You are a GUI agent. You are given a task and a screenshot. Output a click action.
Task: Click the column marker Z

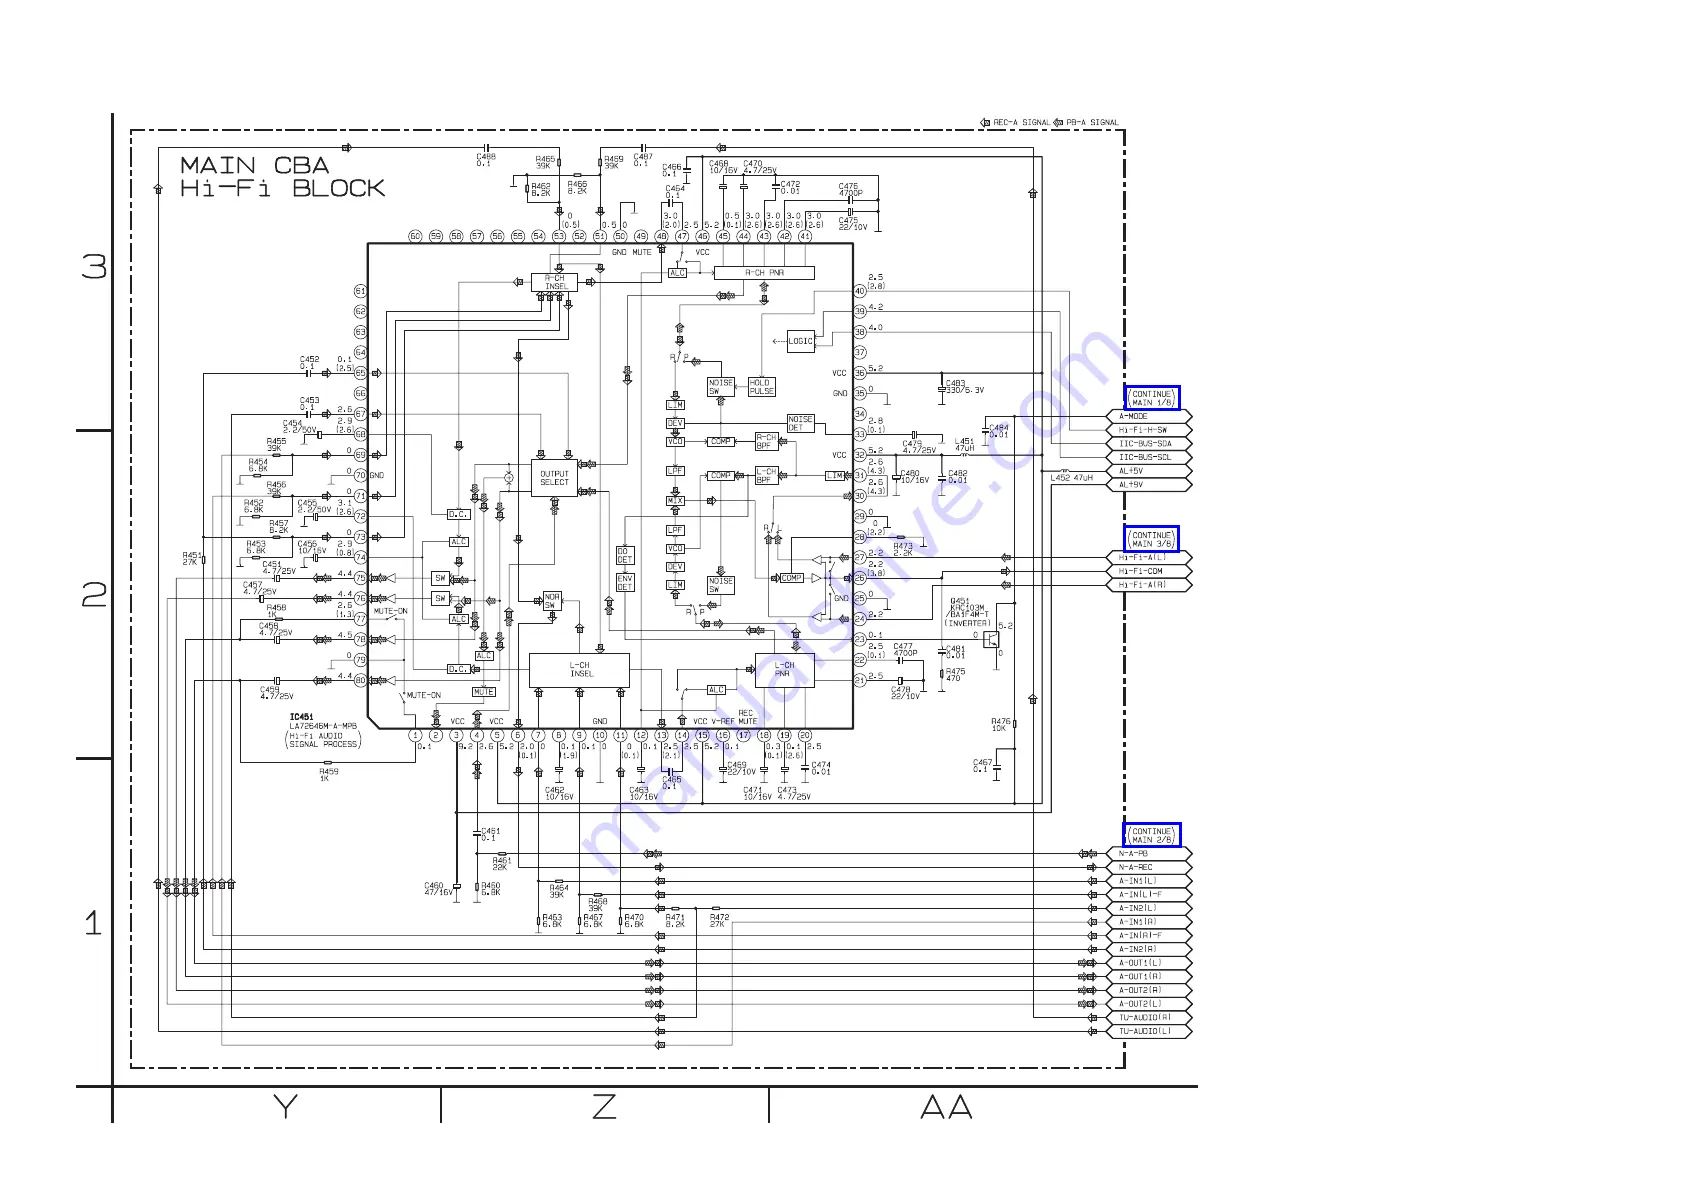pos(604,1106)
